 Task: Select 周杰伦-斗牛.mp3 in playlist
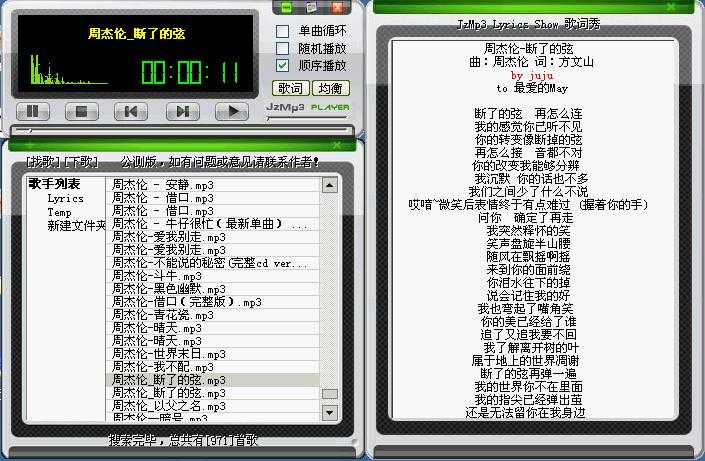coord(213,276)
